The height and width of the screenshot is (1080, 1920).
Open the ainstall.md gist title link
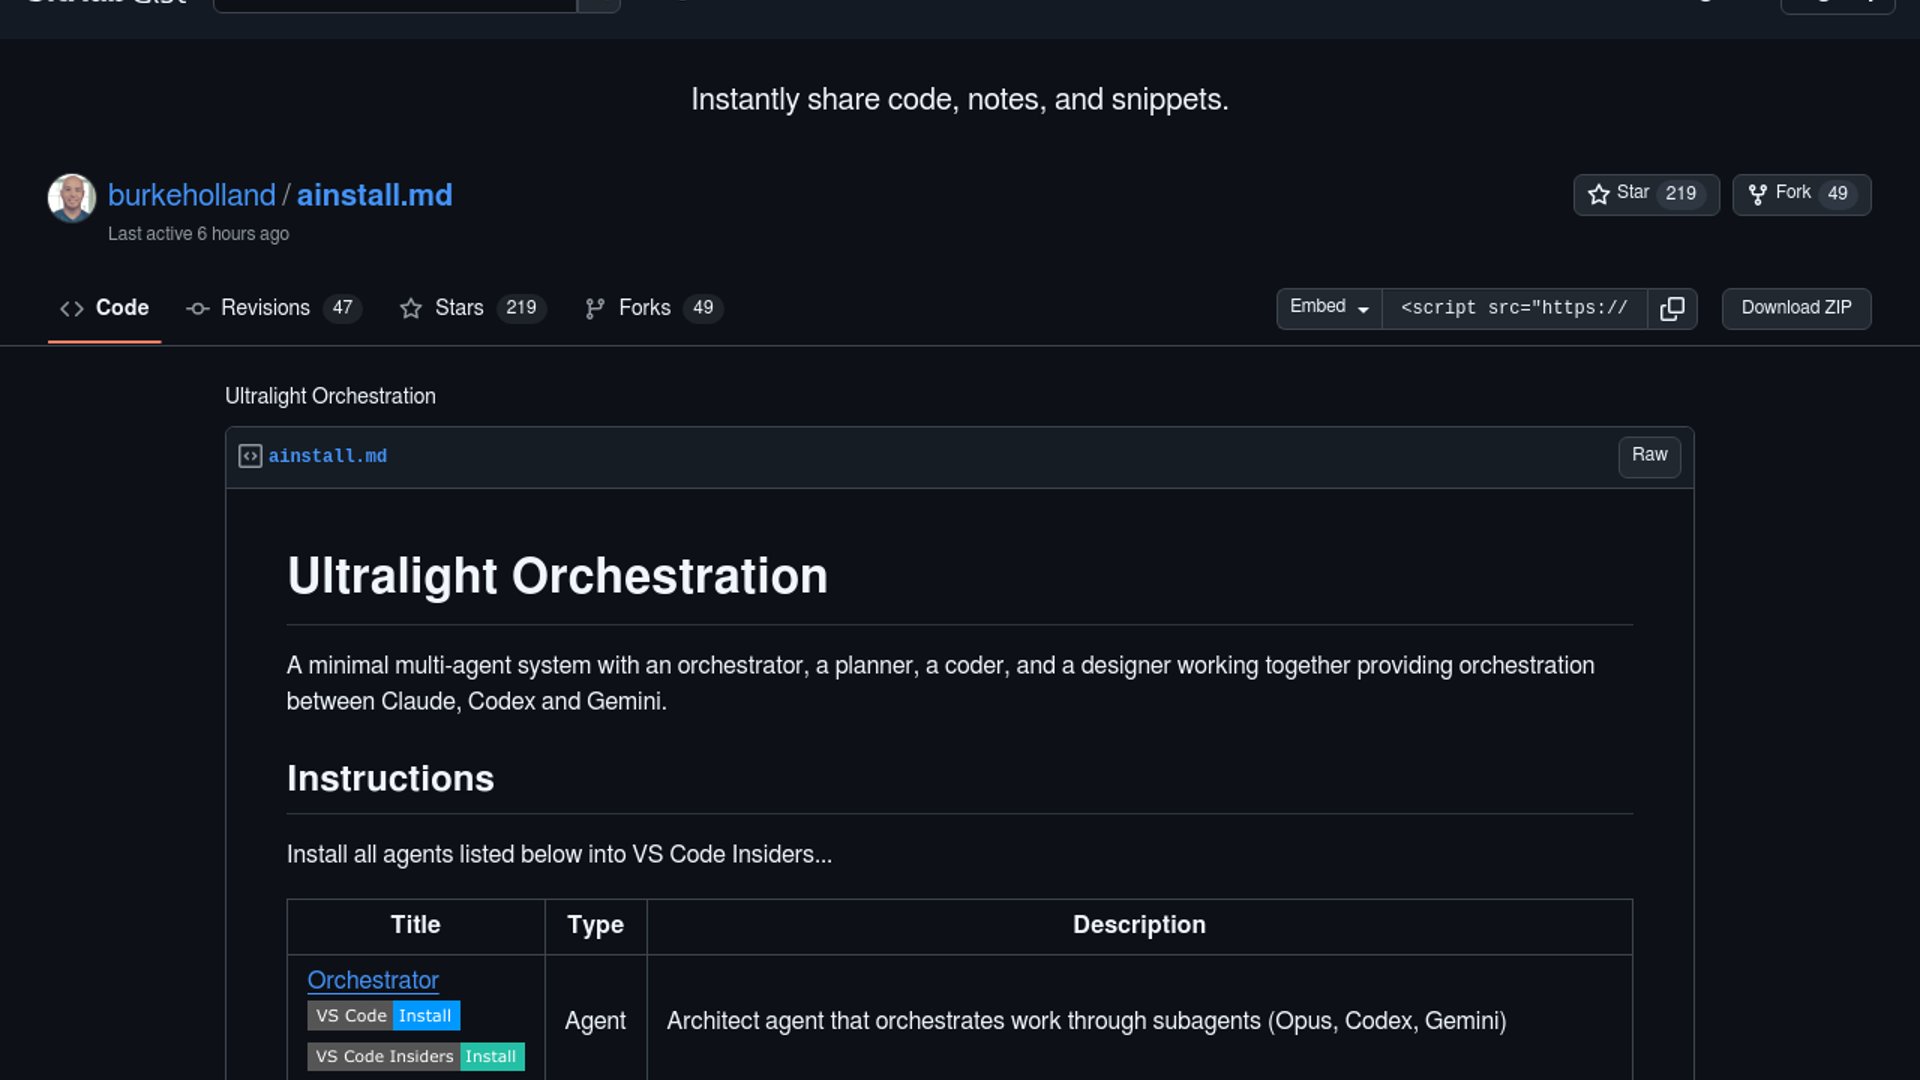374,195
